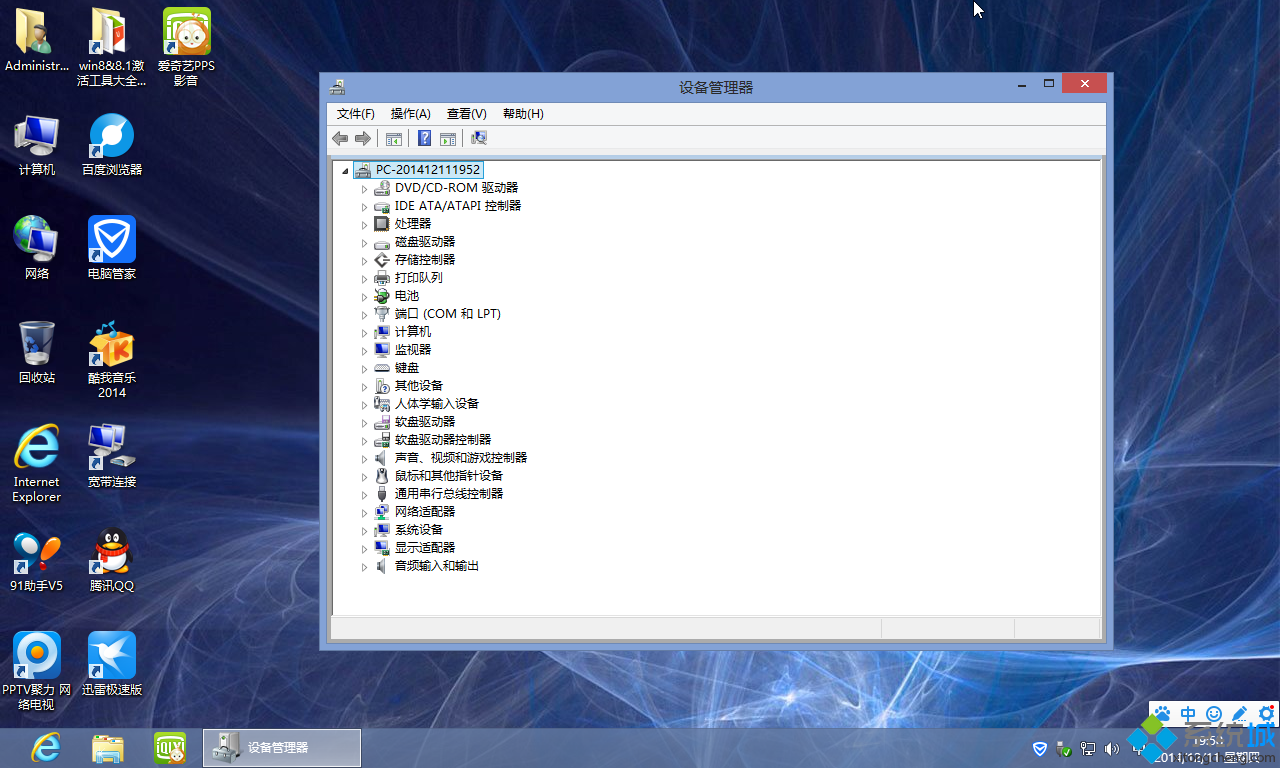Open 百度浏览器 desktop shortcut
Screen dimensions: 1280x768
112,145
